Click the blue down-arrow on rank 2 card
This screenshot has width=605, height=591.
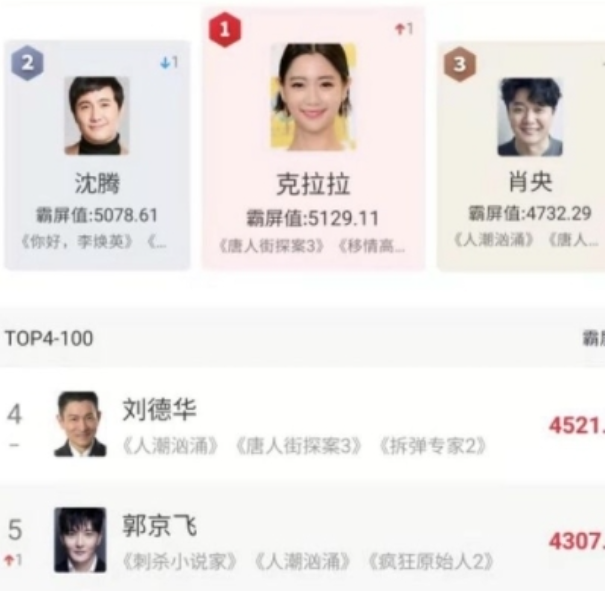(165, 63)
